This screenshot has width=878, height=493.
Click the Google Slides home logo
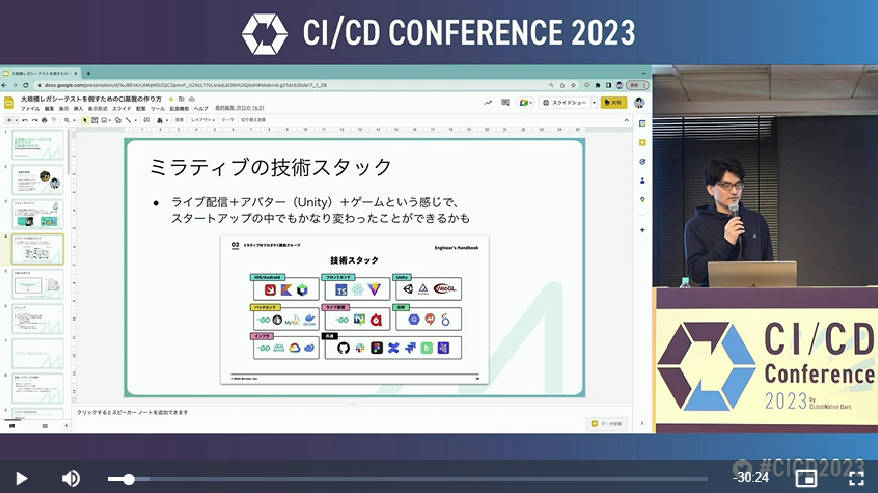[9, 103]
